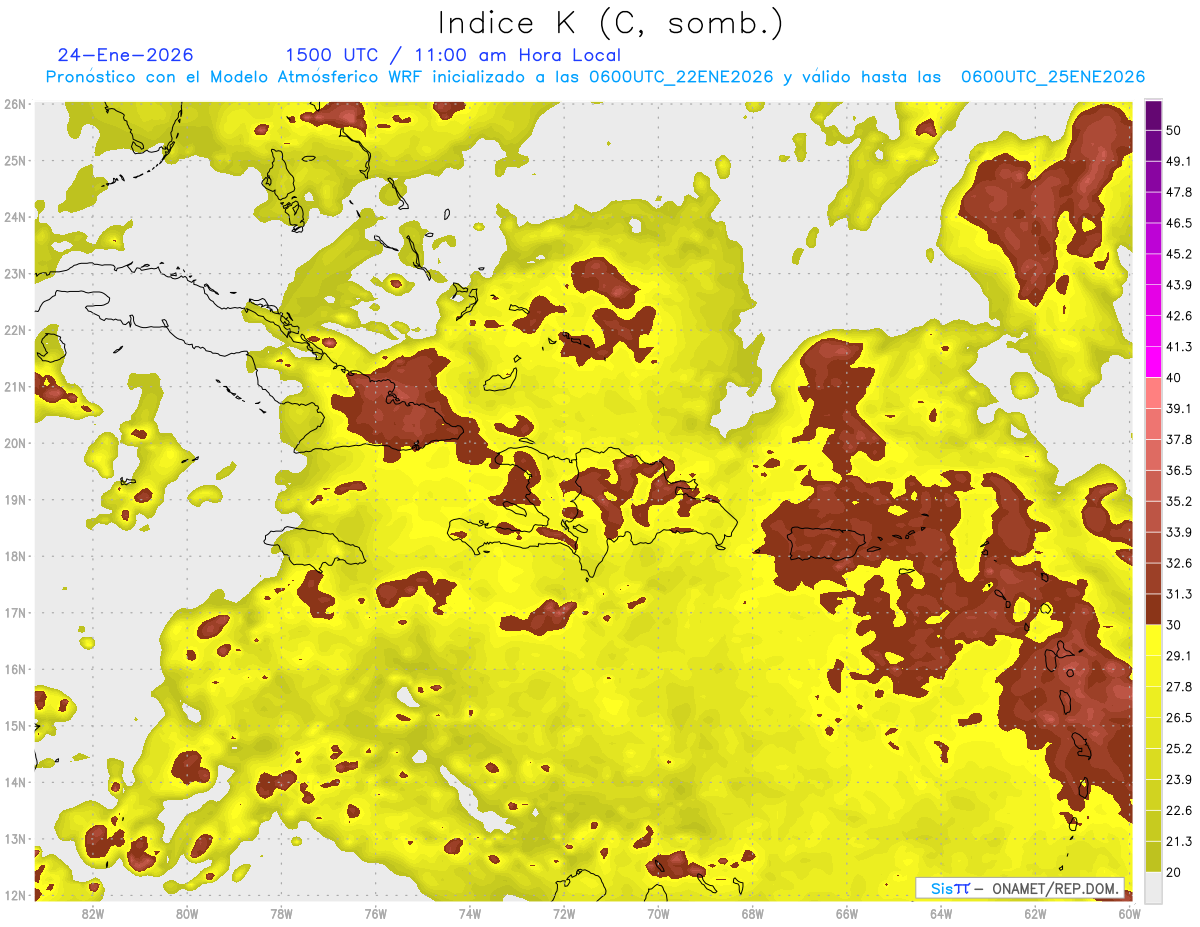Click the "40" color scale label
This screenshot has height=927, width=1200.
[x=1175, y=378]
